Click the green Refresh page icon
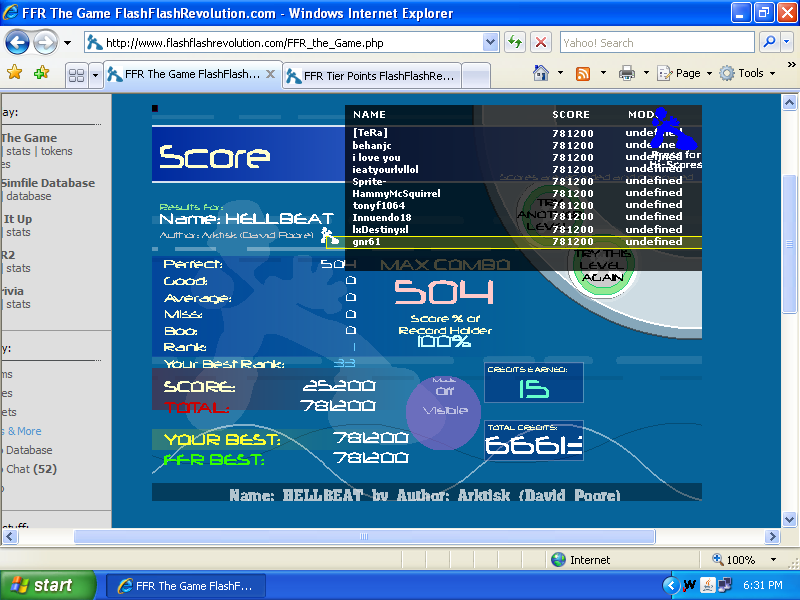Image resolution: width=800 pixels, height=600 pixels. [515, 43]
